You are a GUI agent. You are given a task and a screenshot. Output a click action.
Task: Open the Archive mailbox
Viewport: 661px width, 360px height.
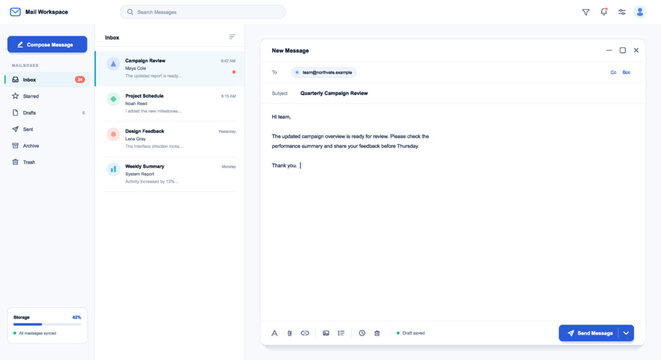(47, 145)
